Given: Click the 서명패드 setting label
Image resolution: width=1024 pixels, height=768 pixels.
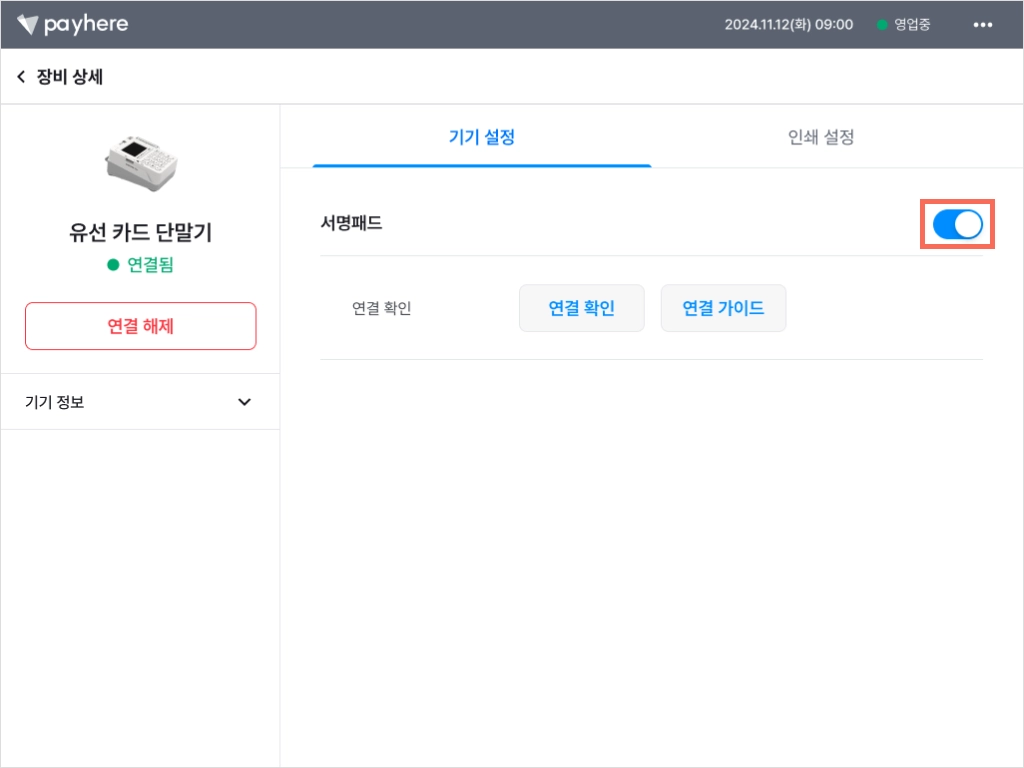Looking at the screenshot, I should tap(351, 223).
